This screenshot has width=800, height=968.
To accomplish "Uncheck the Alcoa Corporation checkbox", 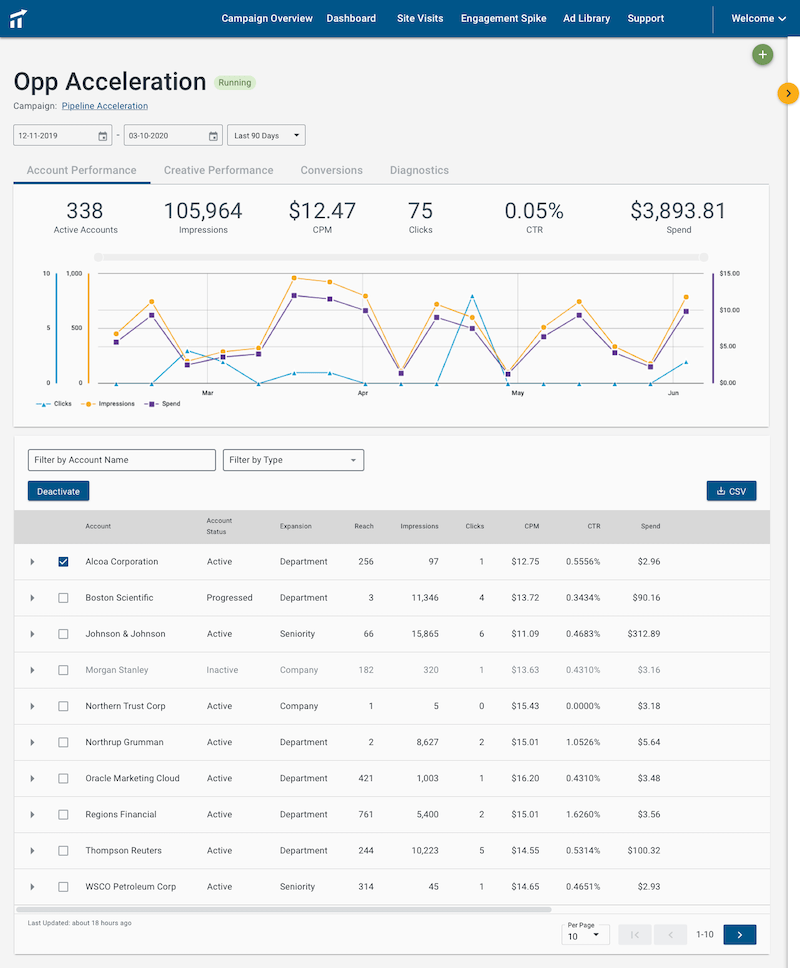I will pos(63,562).
